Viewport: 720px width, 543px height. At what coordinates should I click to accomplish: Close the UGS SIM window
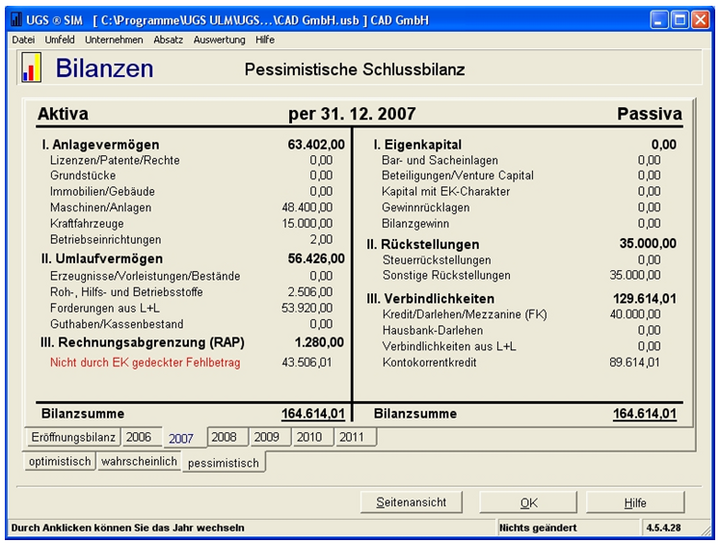tap(701, 20)
